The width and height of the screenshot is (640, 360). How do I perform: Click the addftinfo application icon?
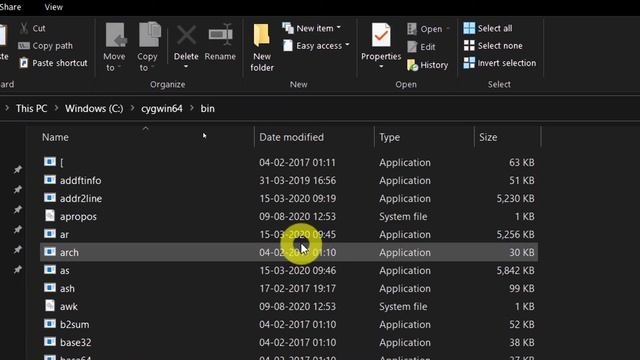50,180
